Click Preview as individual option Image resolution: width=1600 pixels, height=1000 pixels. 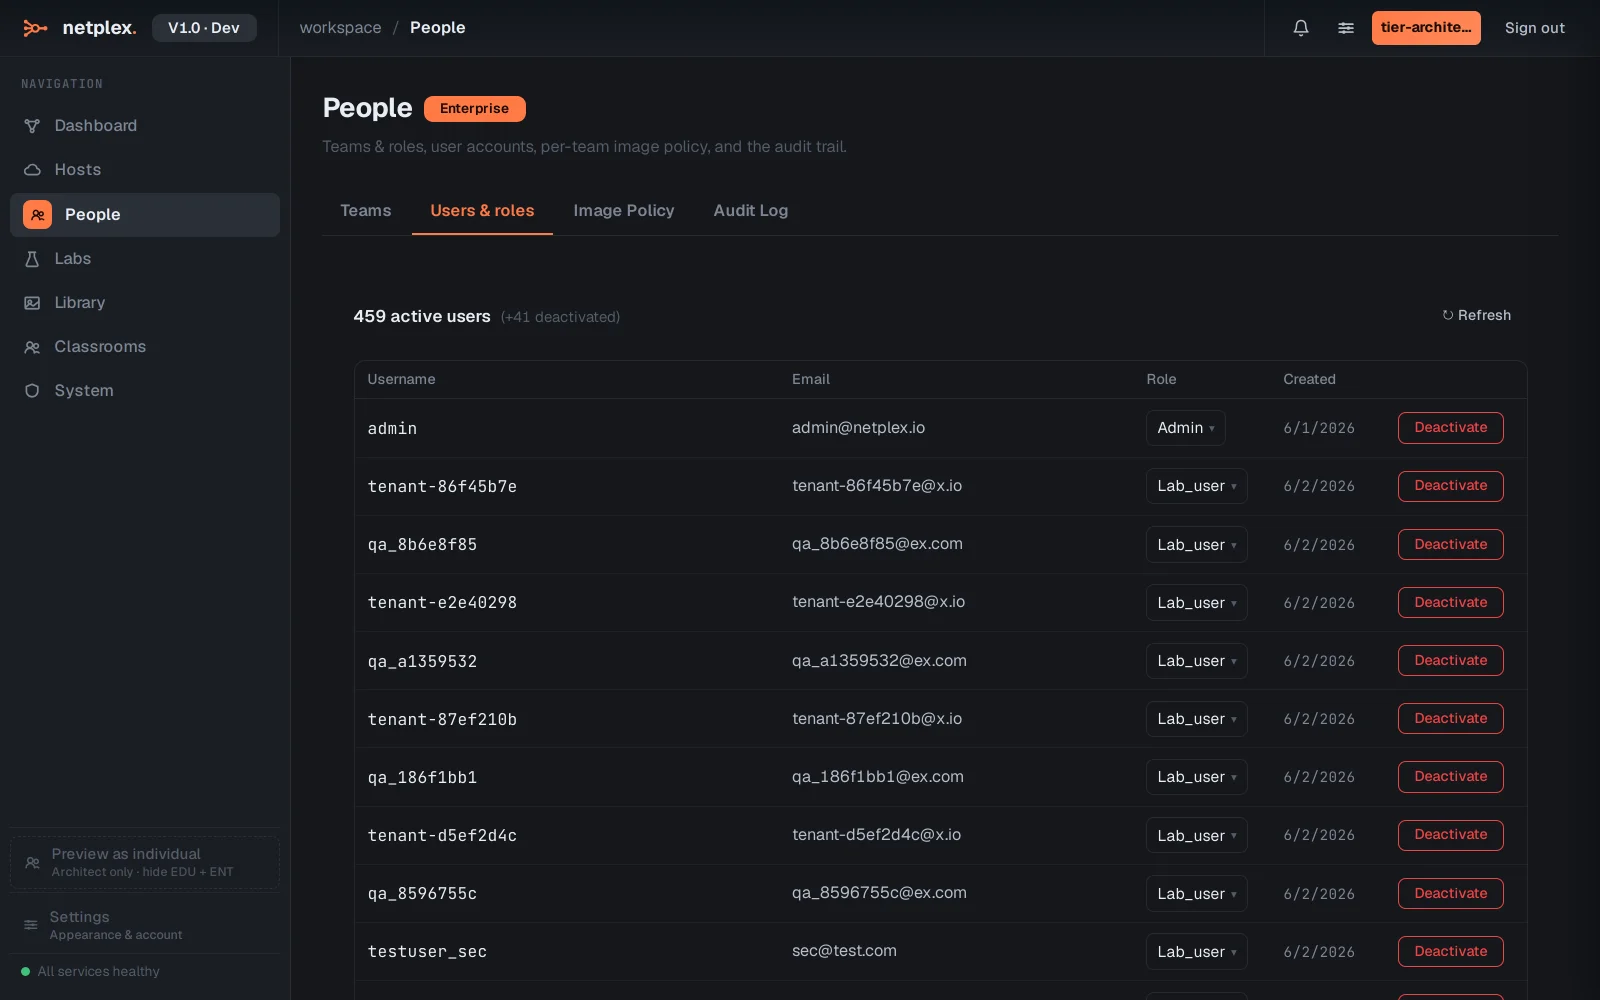pos(145,862)
